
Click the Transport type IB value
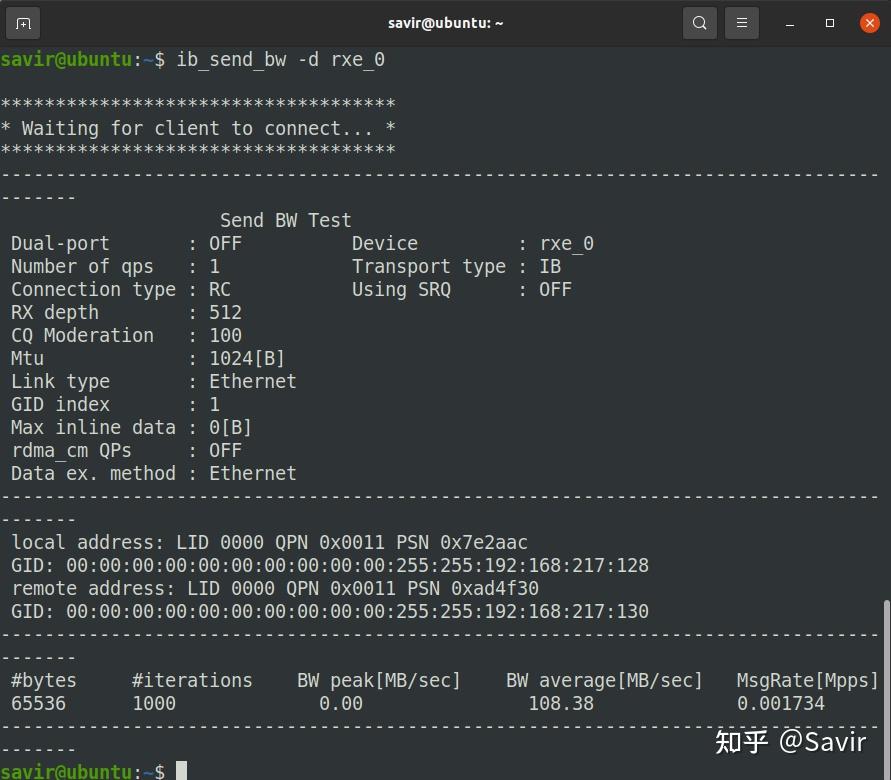click(x=549, y=266)
